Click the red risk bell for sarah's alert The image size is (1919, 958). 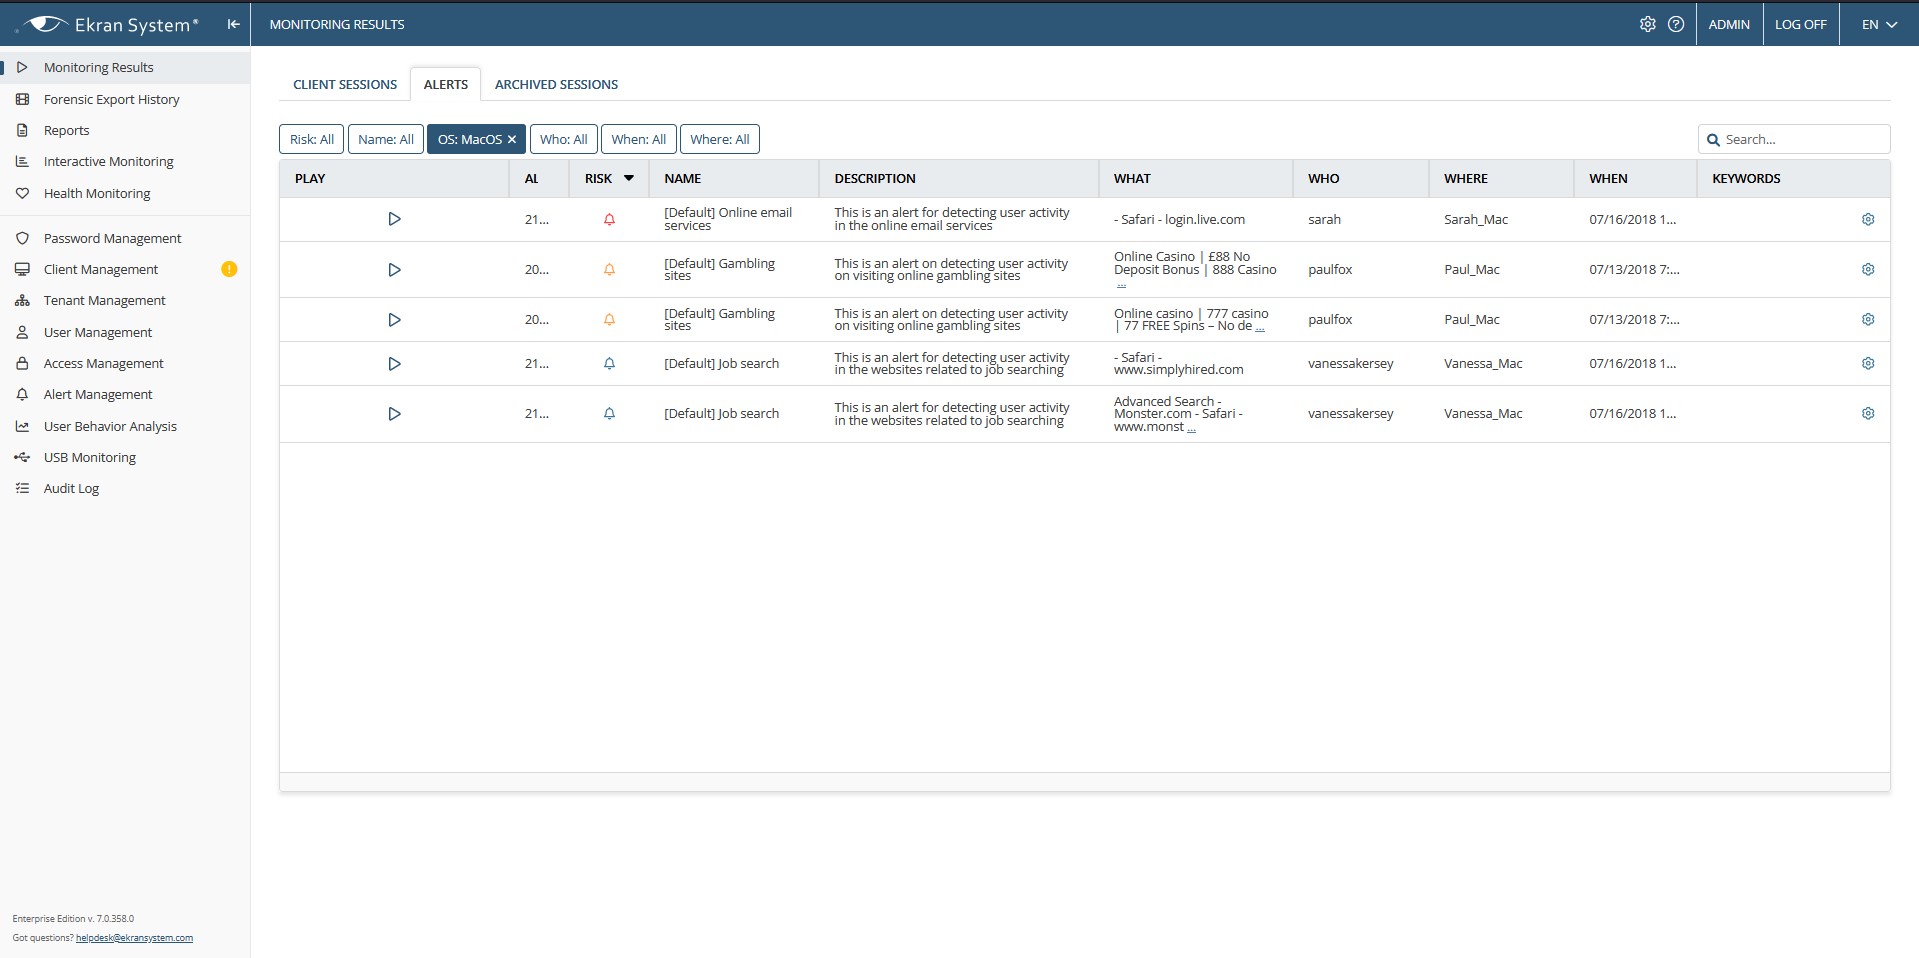pyautogui.click(x=609, y=219)
